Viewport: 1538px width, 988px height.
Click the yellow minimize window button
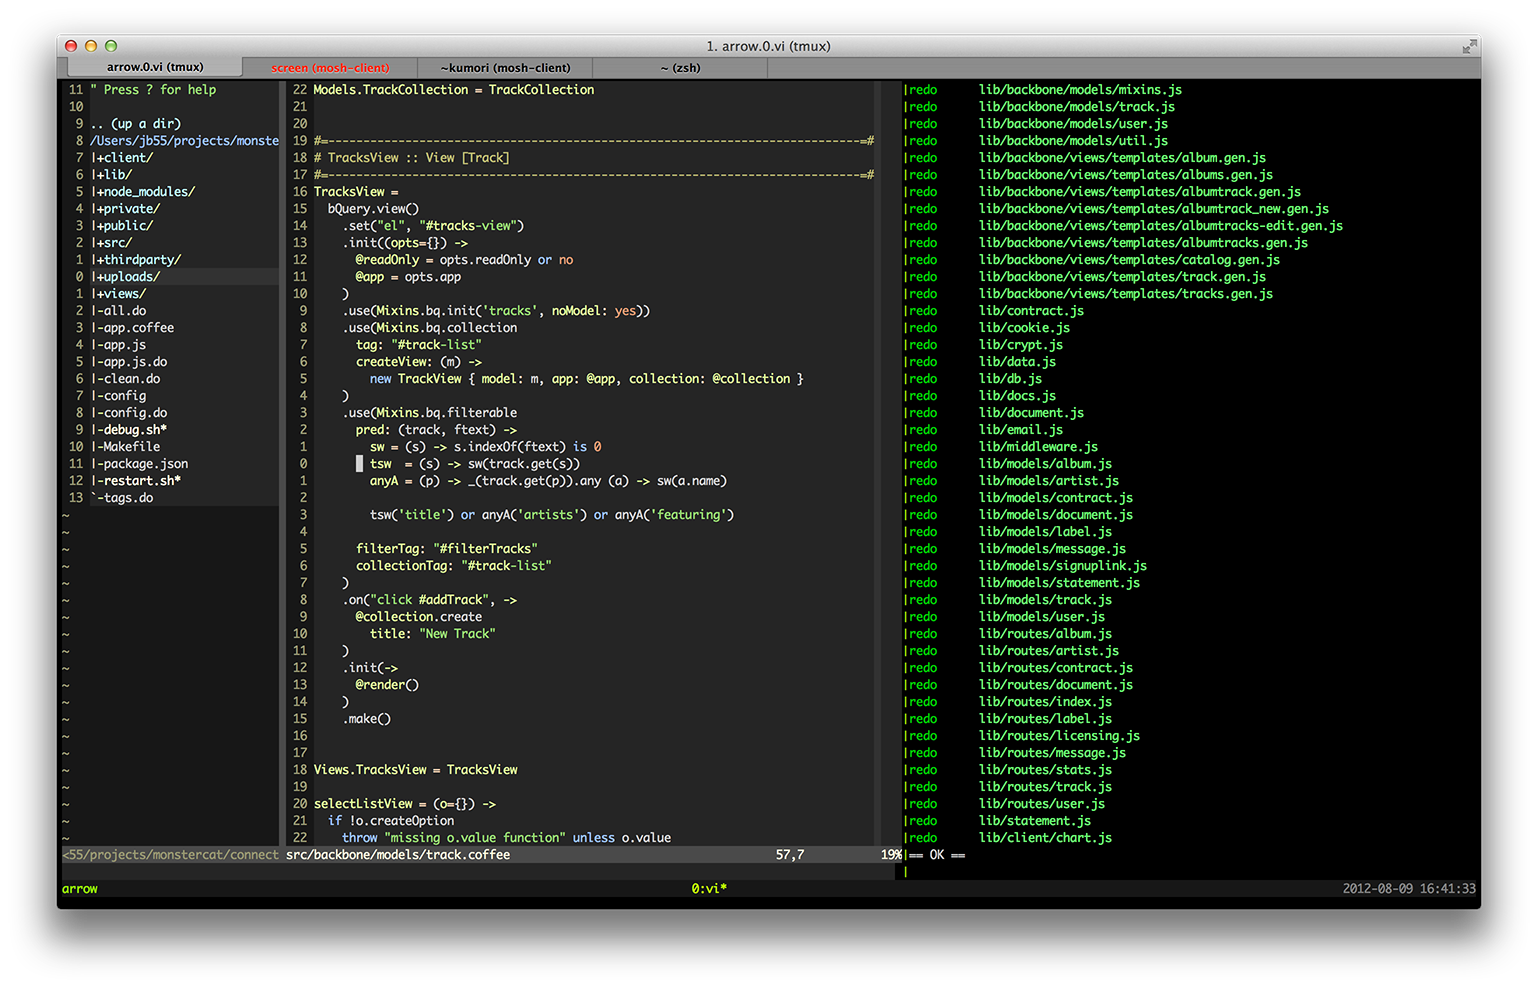[x=91, y=46]
